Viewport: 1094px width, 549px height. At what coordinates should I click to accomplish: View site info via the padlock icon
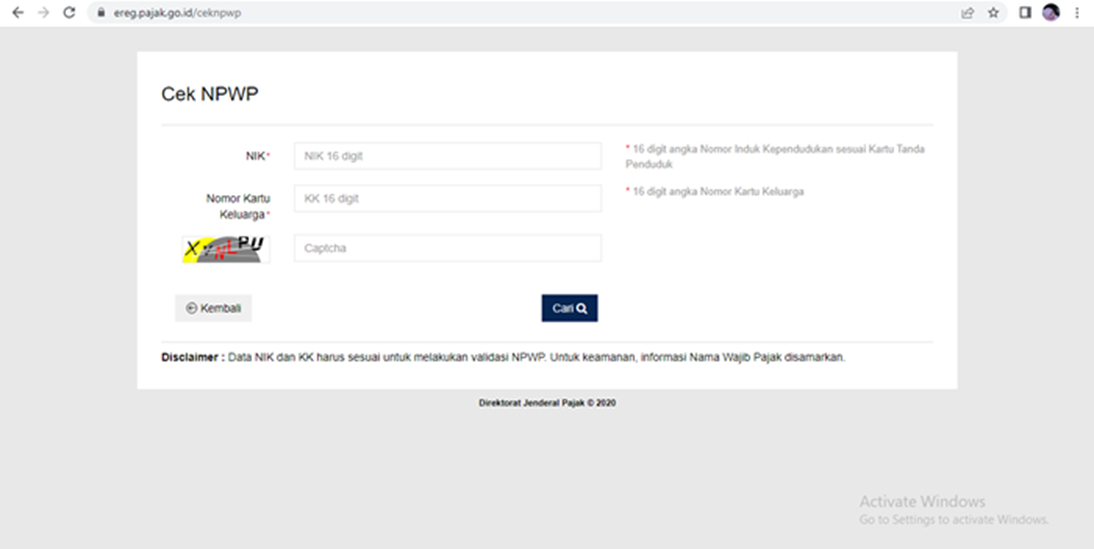[x=100, y=13]
